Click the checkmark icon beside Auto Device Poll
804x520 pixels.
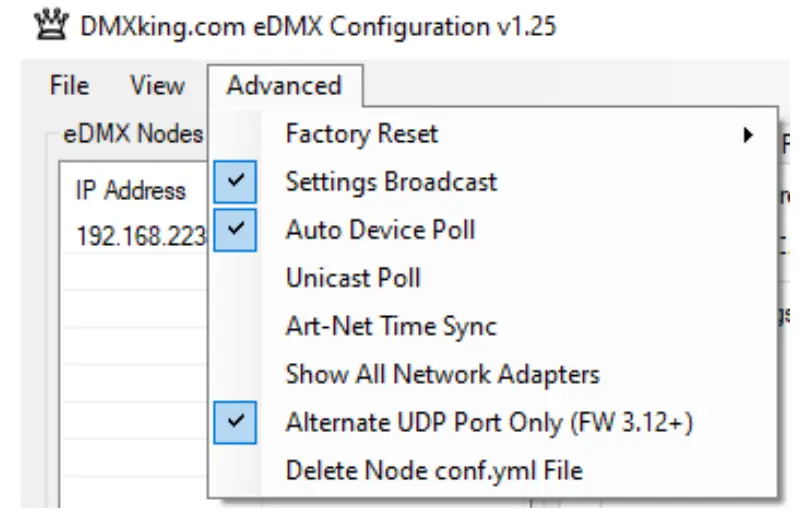coord(235,230)
